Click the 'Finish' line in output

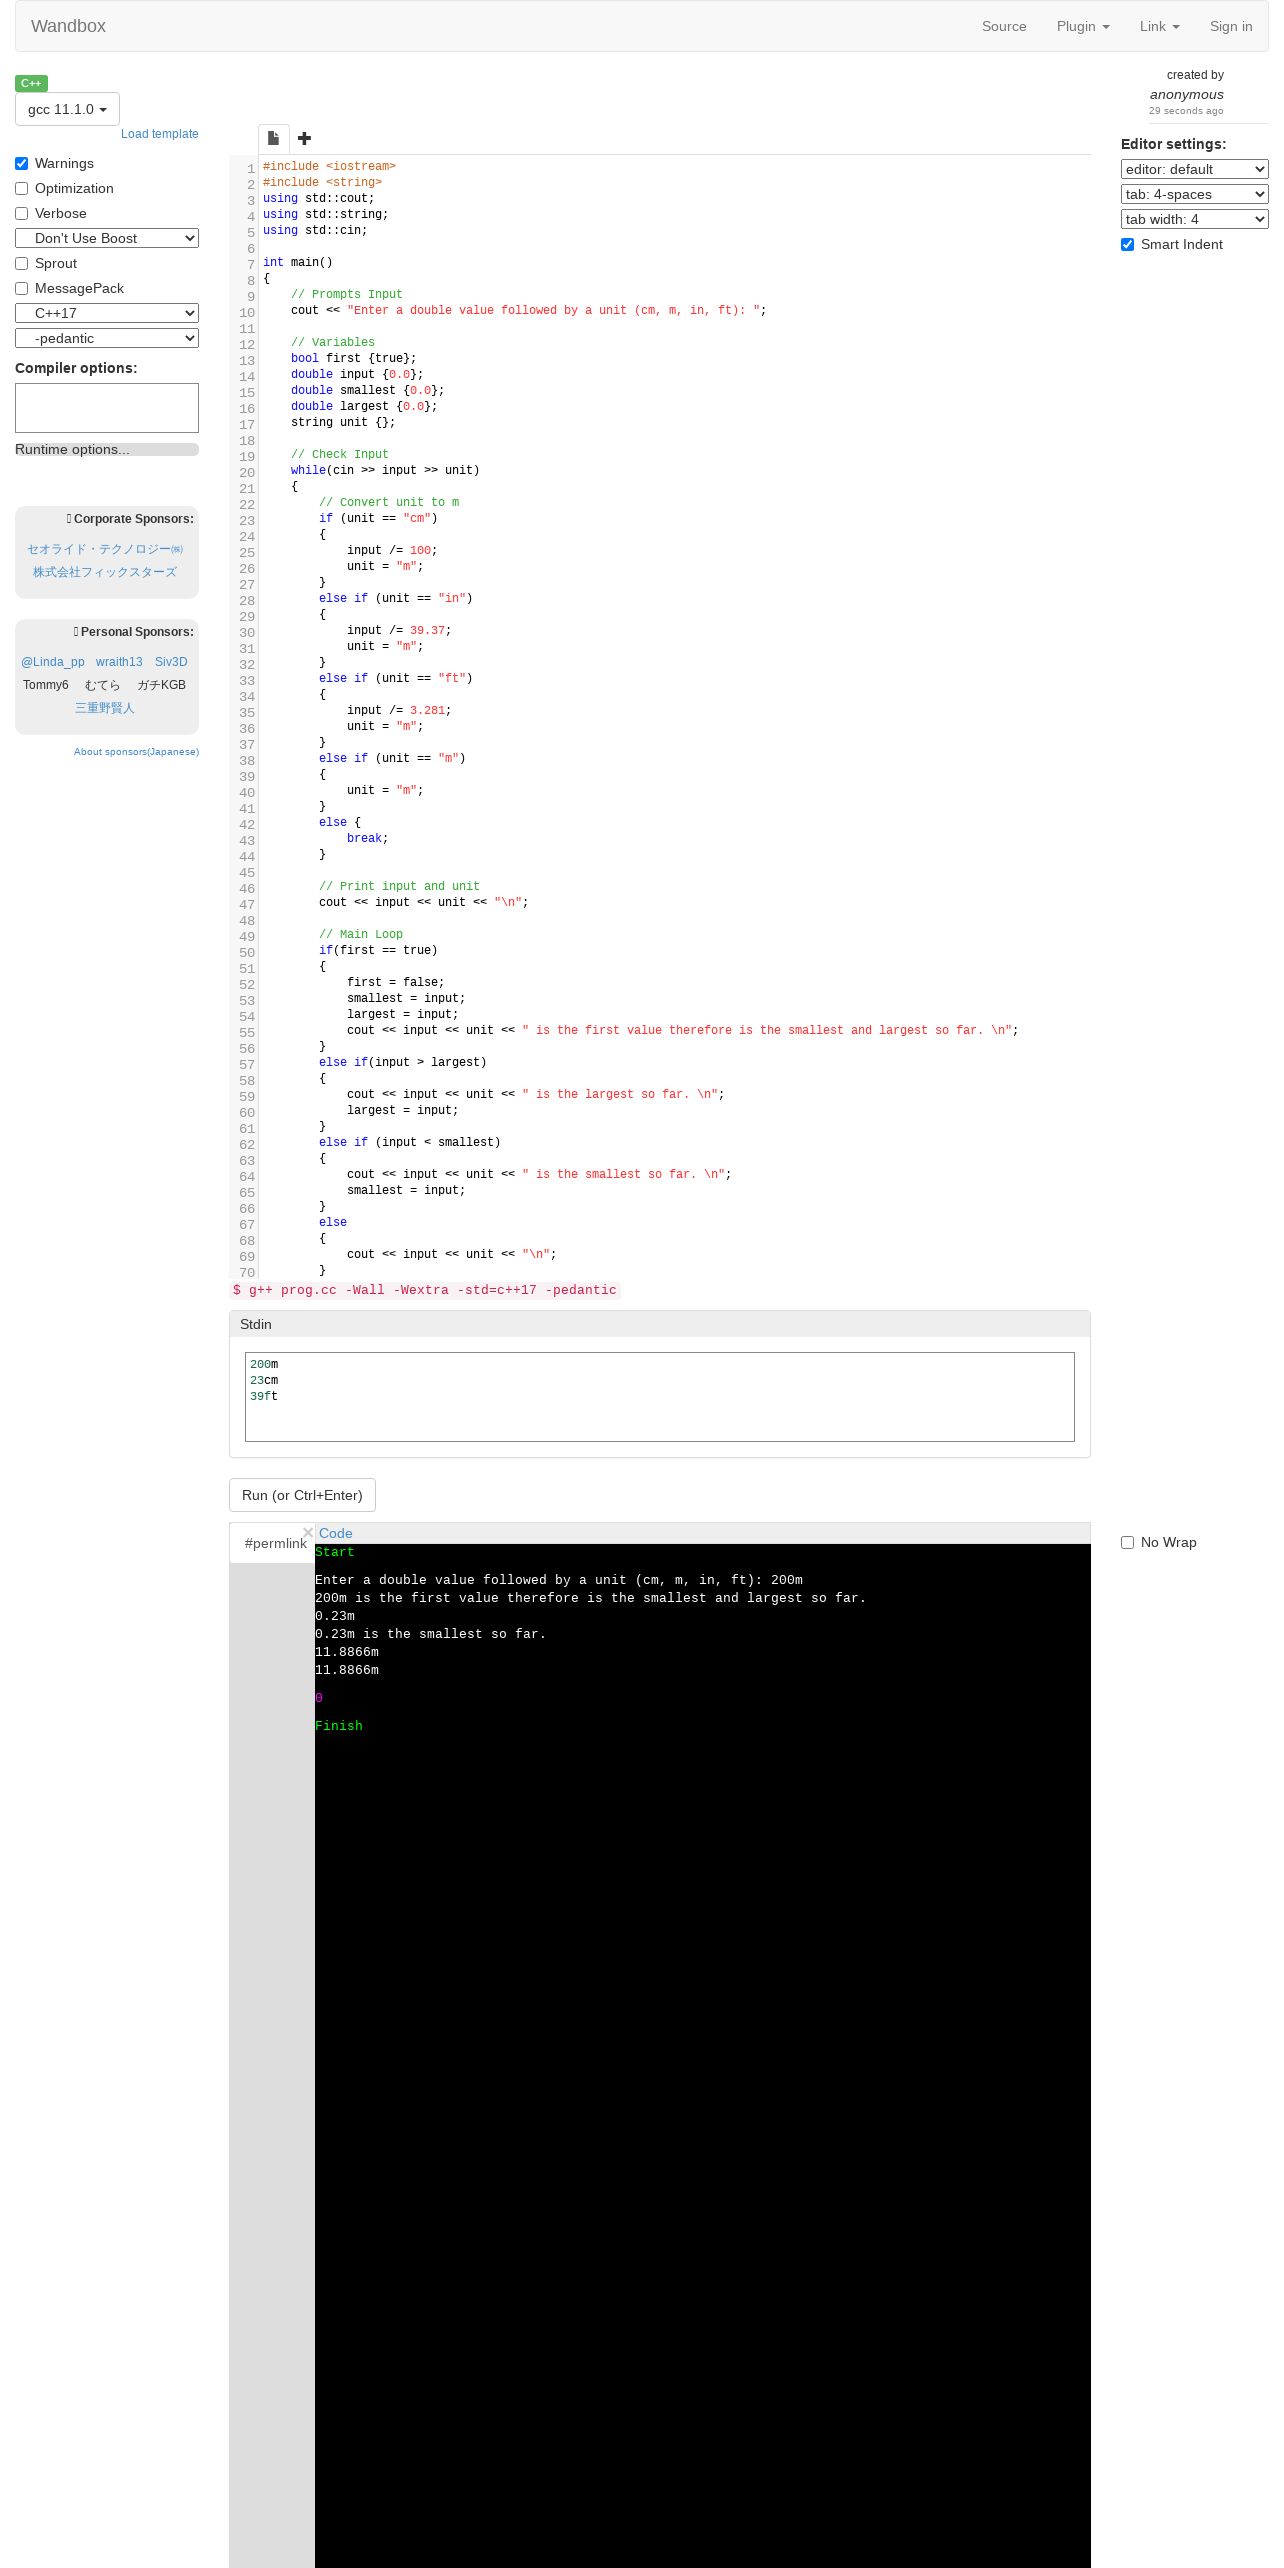point(339,1726)
